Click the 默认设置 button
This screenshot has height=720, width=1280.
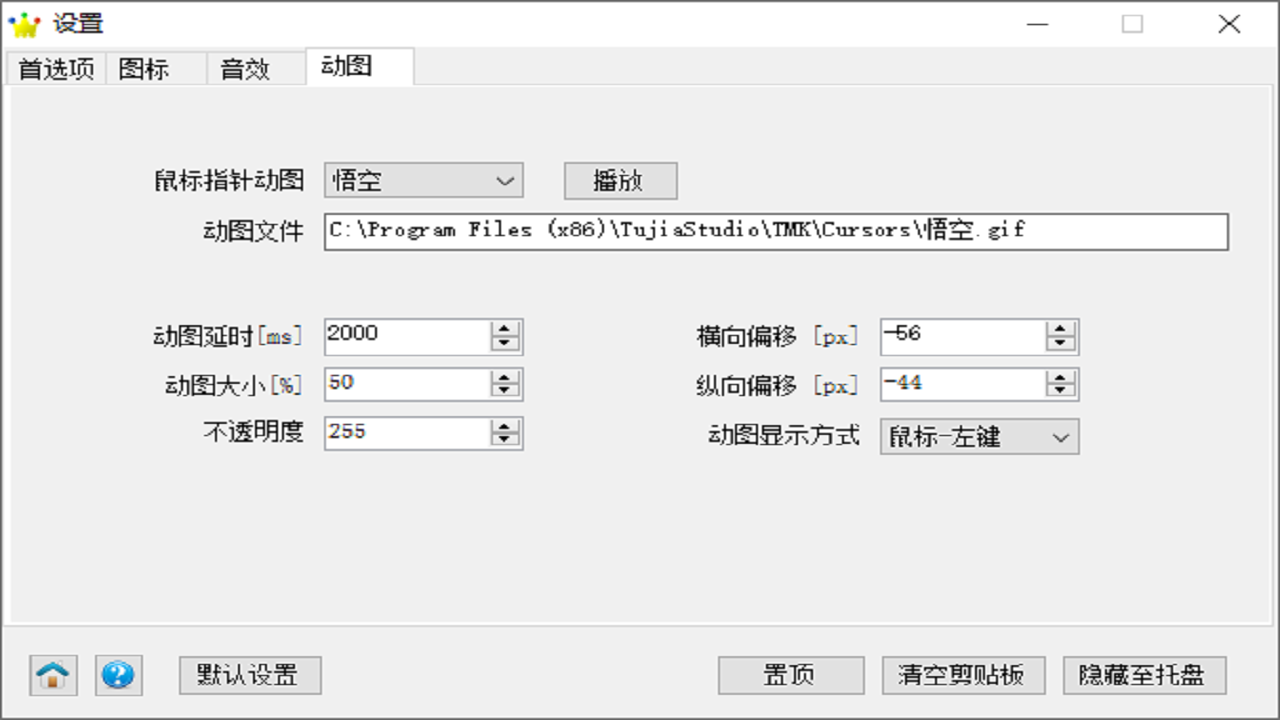click(x=249, y=676)
